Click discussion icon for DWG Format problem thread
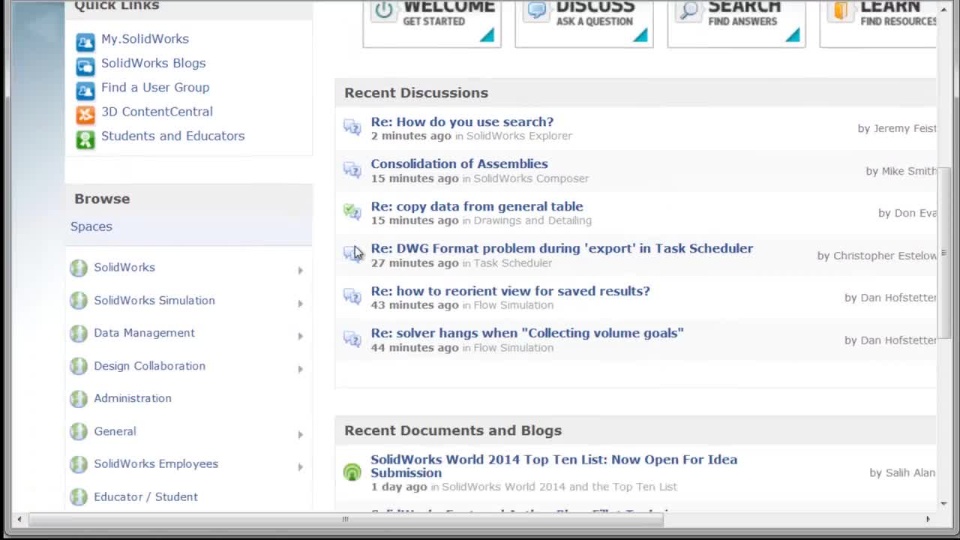960x540 pixels. point(352,253)
